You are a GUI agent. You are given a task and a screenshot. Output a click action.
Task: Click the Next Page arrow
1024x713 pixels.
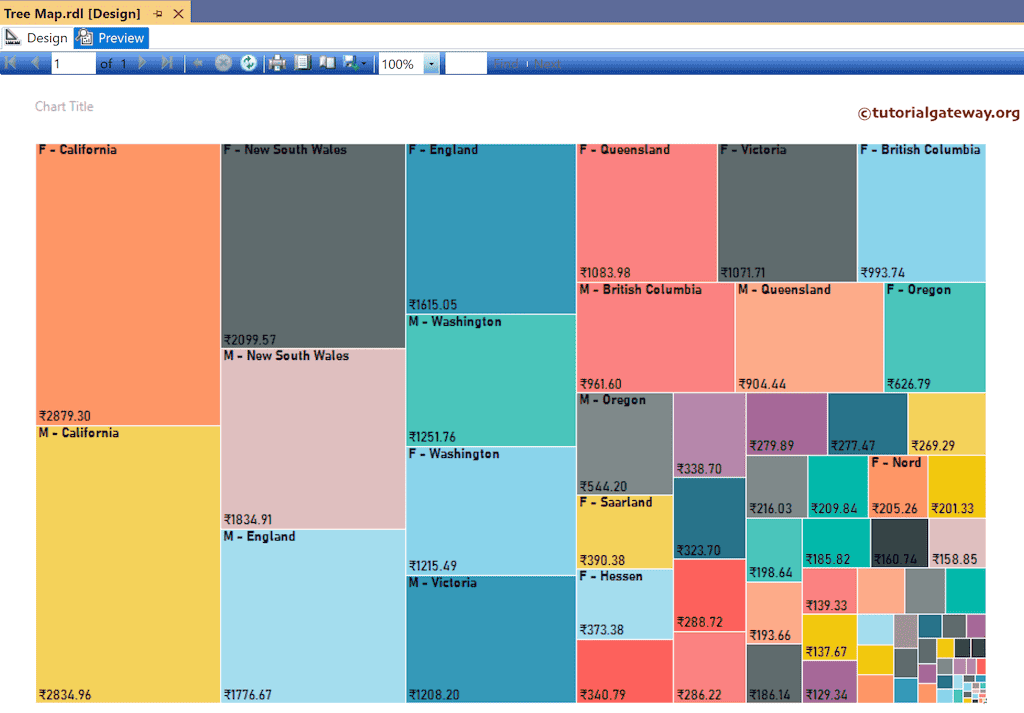[141, 63]
